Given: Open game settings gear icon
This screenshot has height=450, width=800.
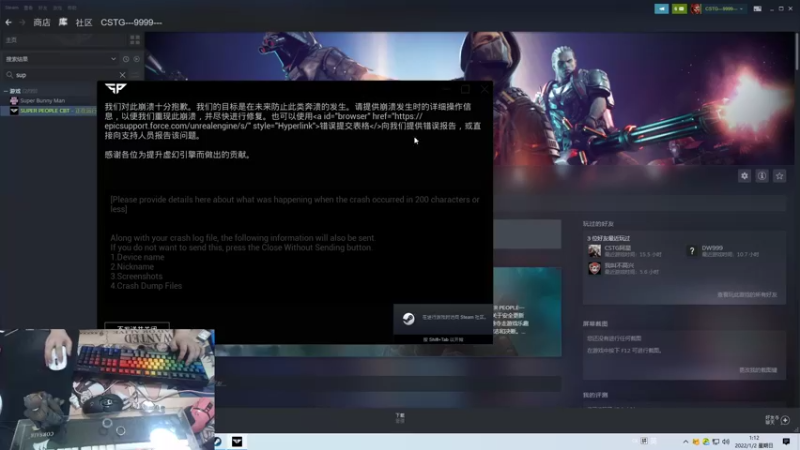Looking at the screenshot, I should pyautogui.click(x=744, y=176).
